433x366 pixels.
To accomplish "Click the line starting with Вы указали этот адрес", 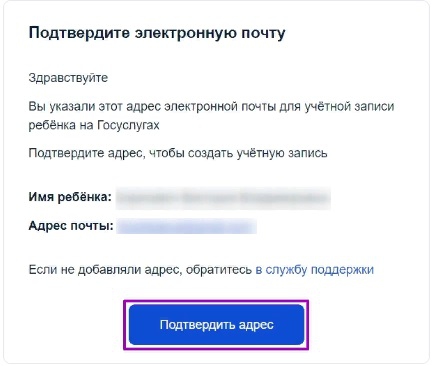I will [211, 107].
